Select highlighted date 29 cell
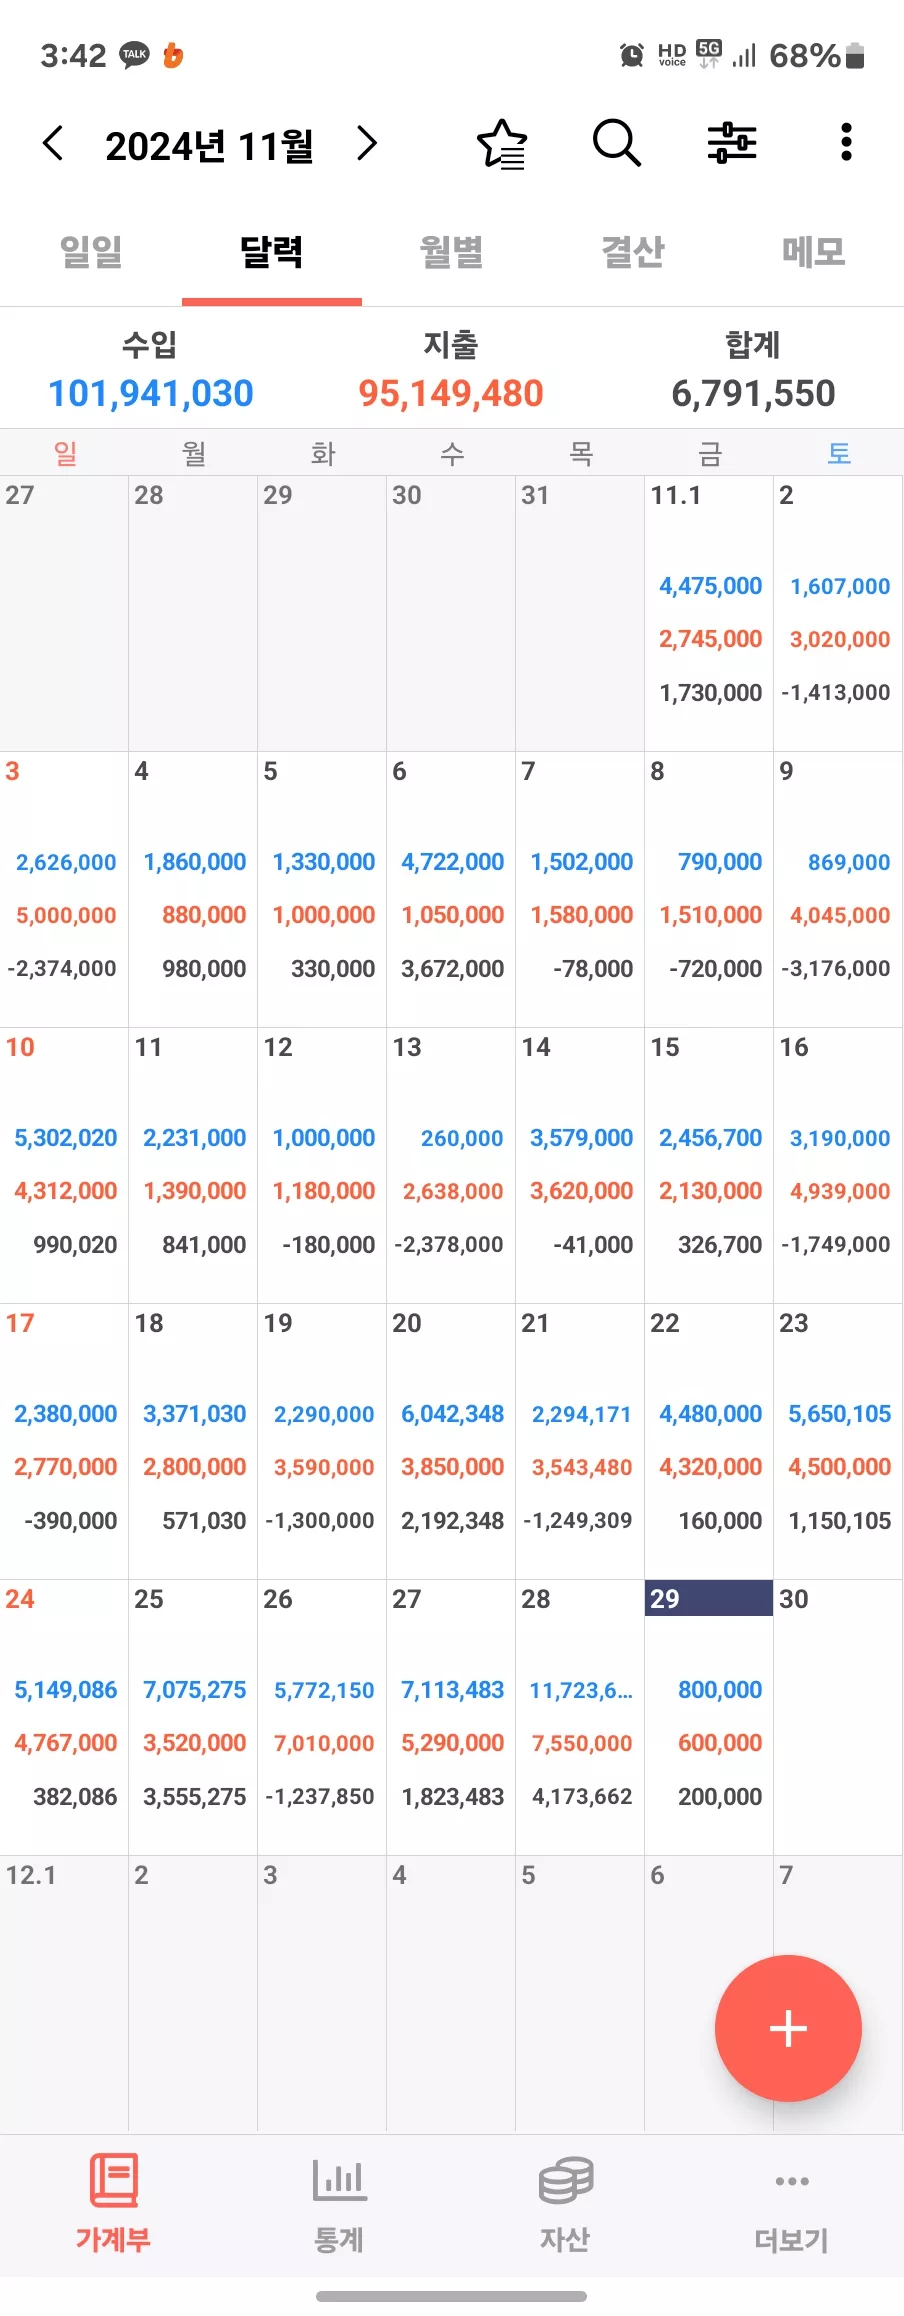The height and width of the screenshot is (2316, 904). pyautogui.click(x=709, y=1717)
